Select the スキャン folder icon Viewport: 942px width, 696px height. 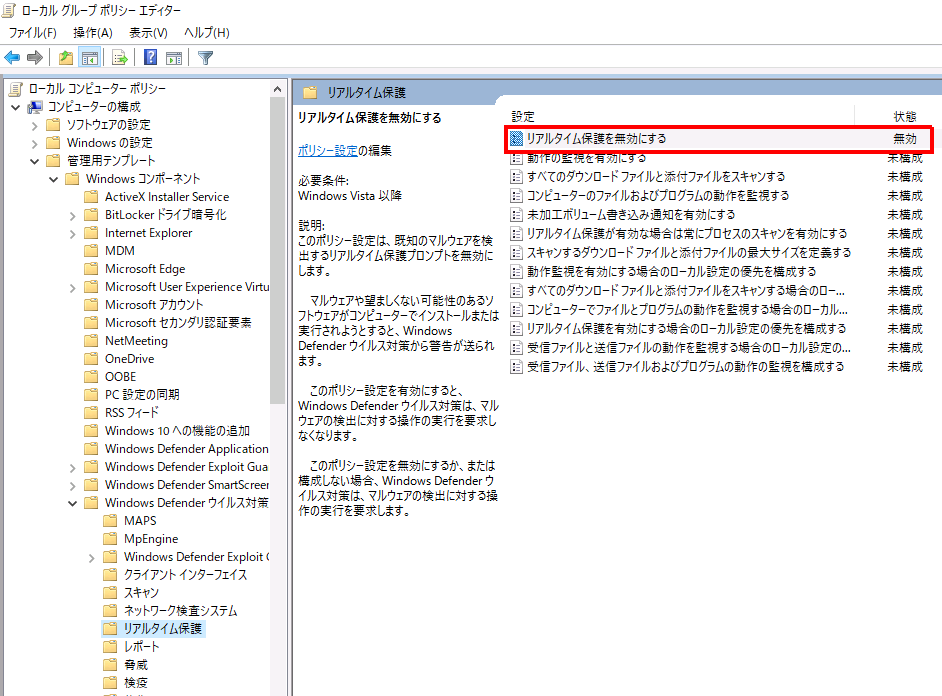click(112, 592)
